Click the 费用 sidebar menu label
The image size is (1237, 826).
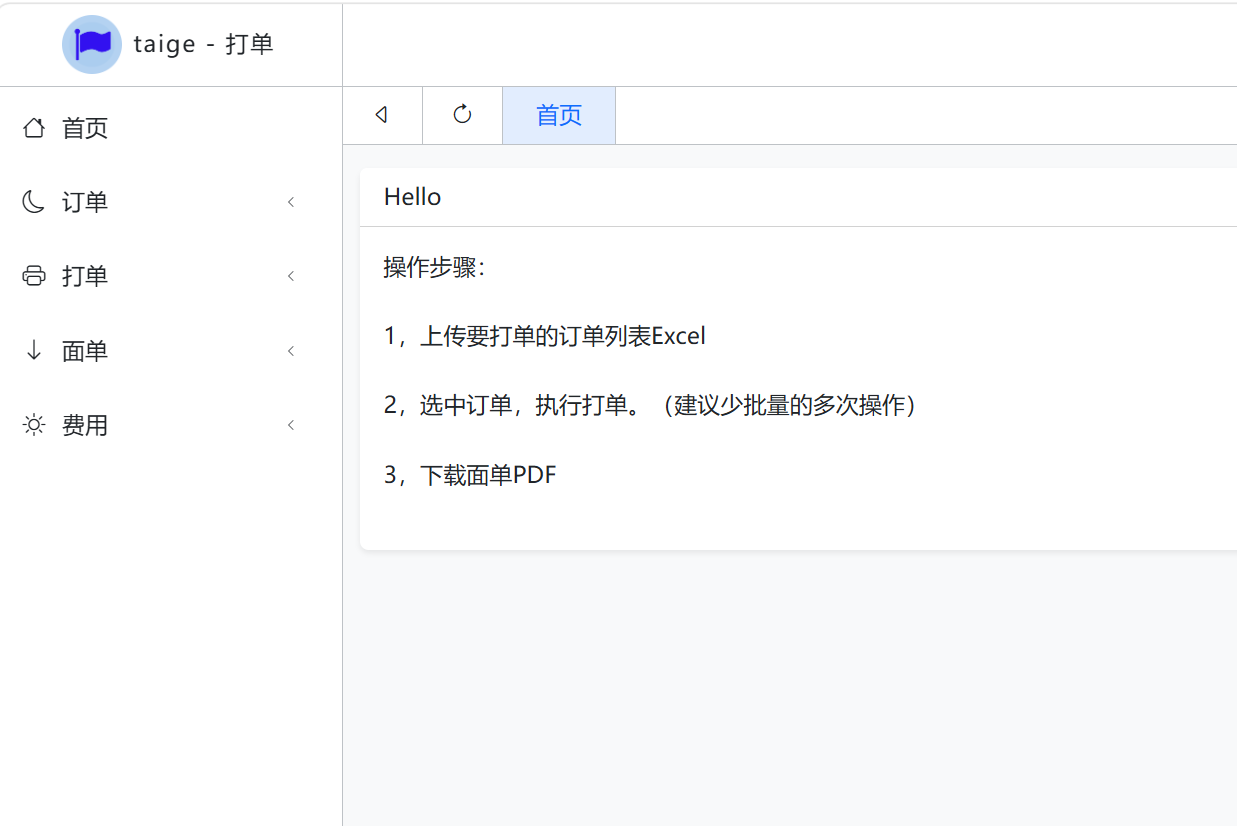85,425
